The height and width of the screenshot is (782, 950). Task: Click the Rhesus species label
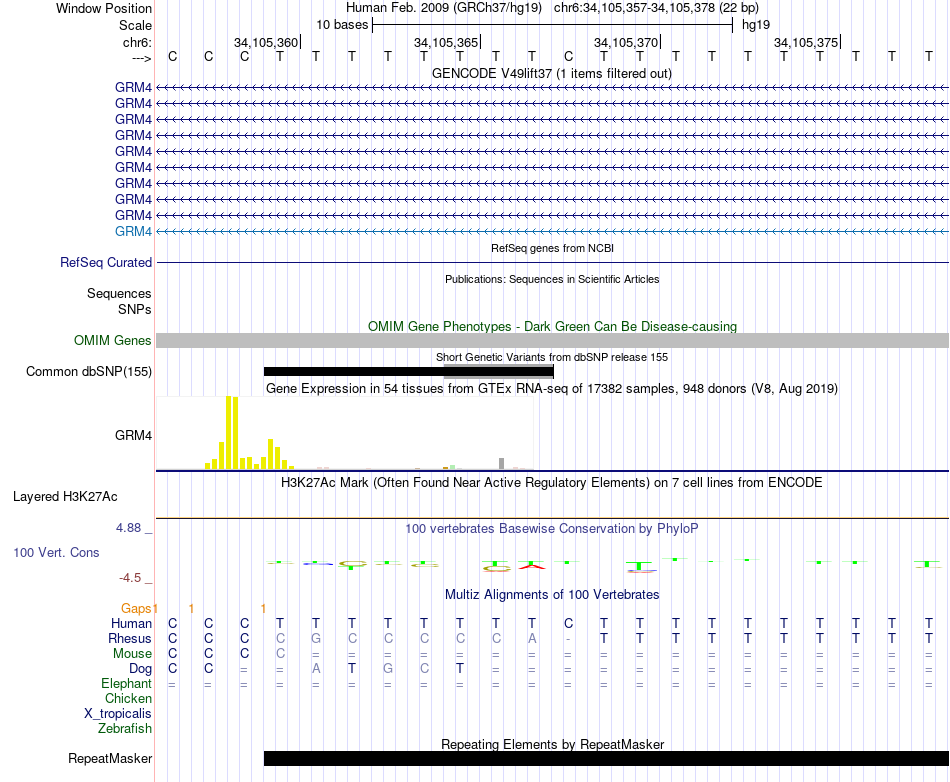(130, 638)
